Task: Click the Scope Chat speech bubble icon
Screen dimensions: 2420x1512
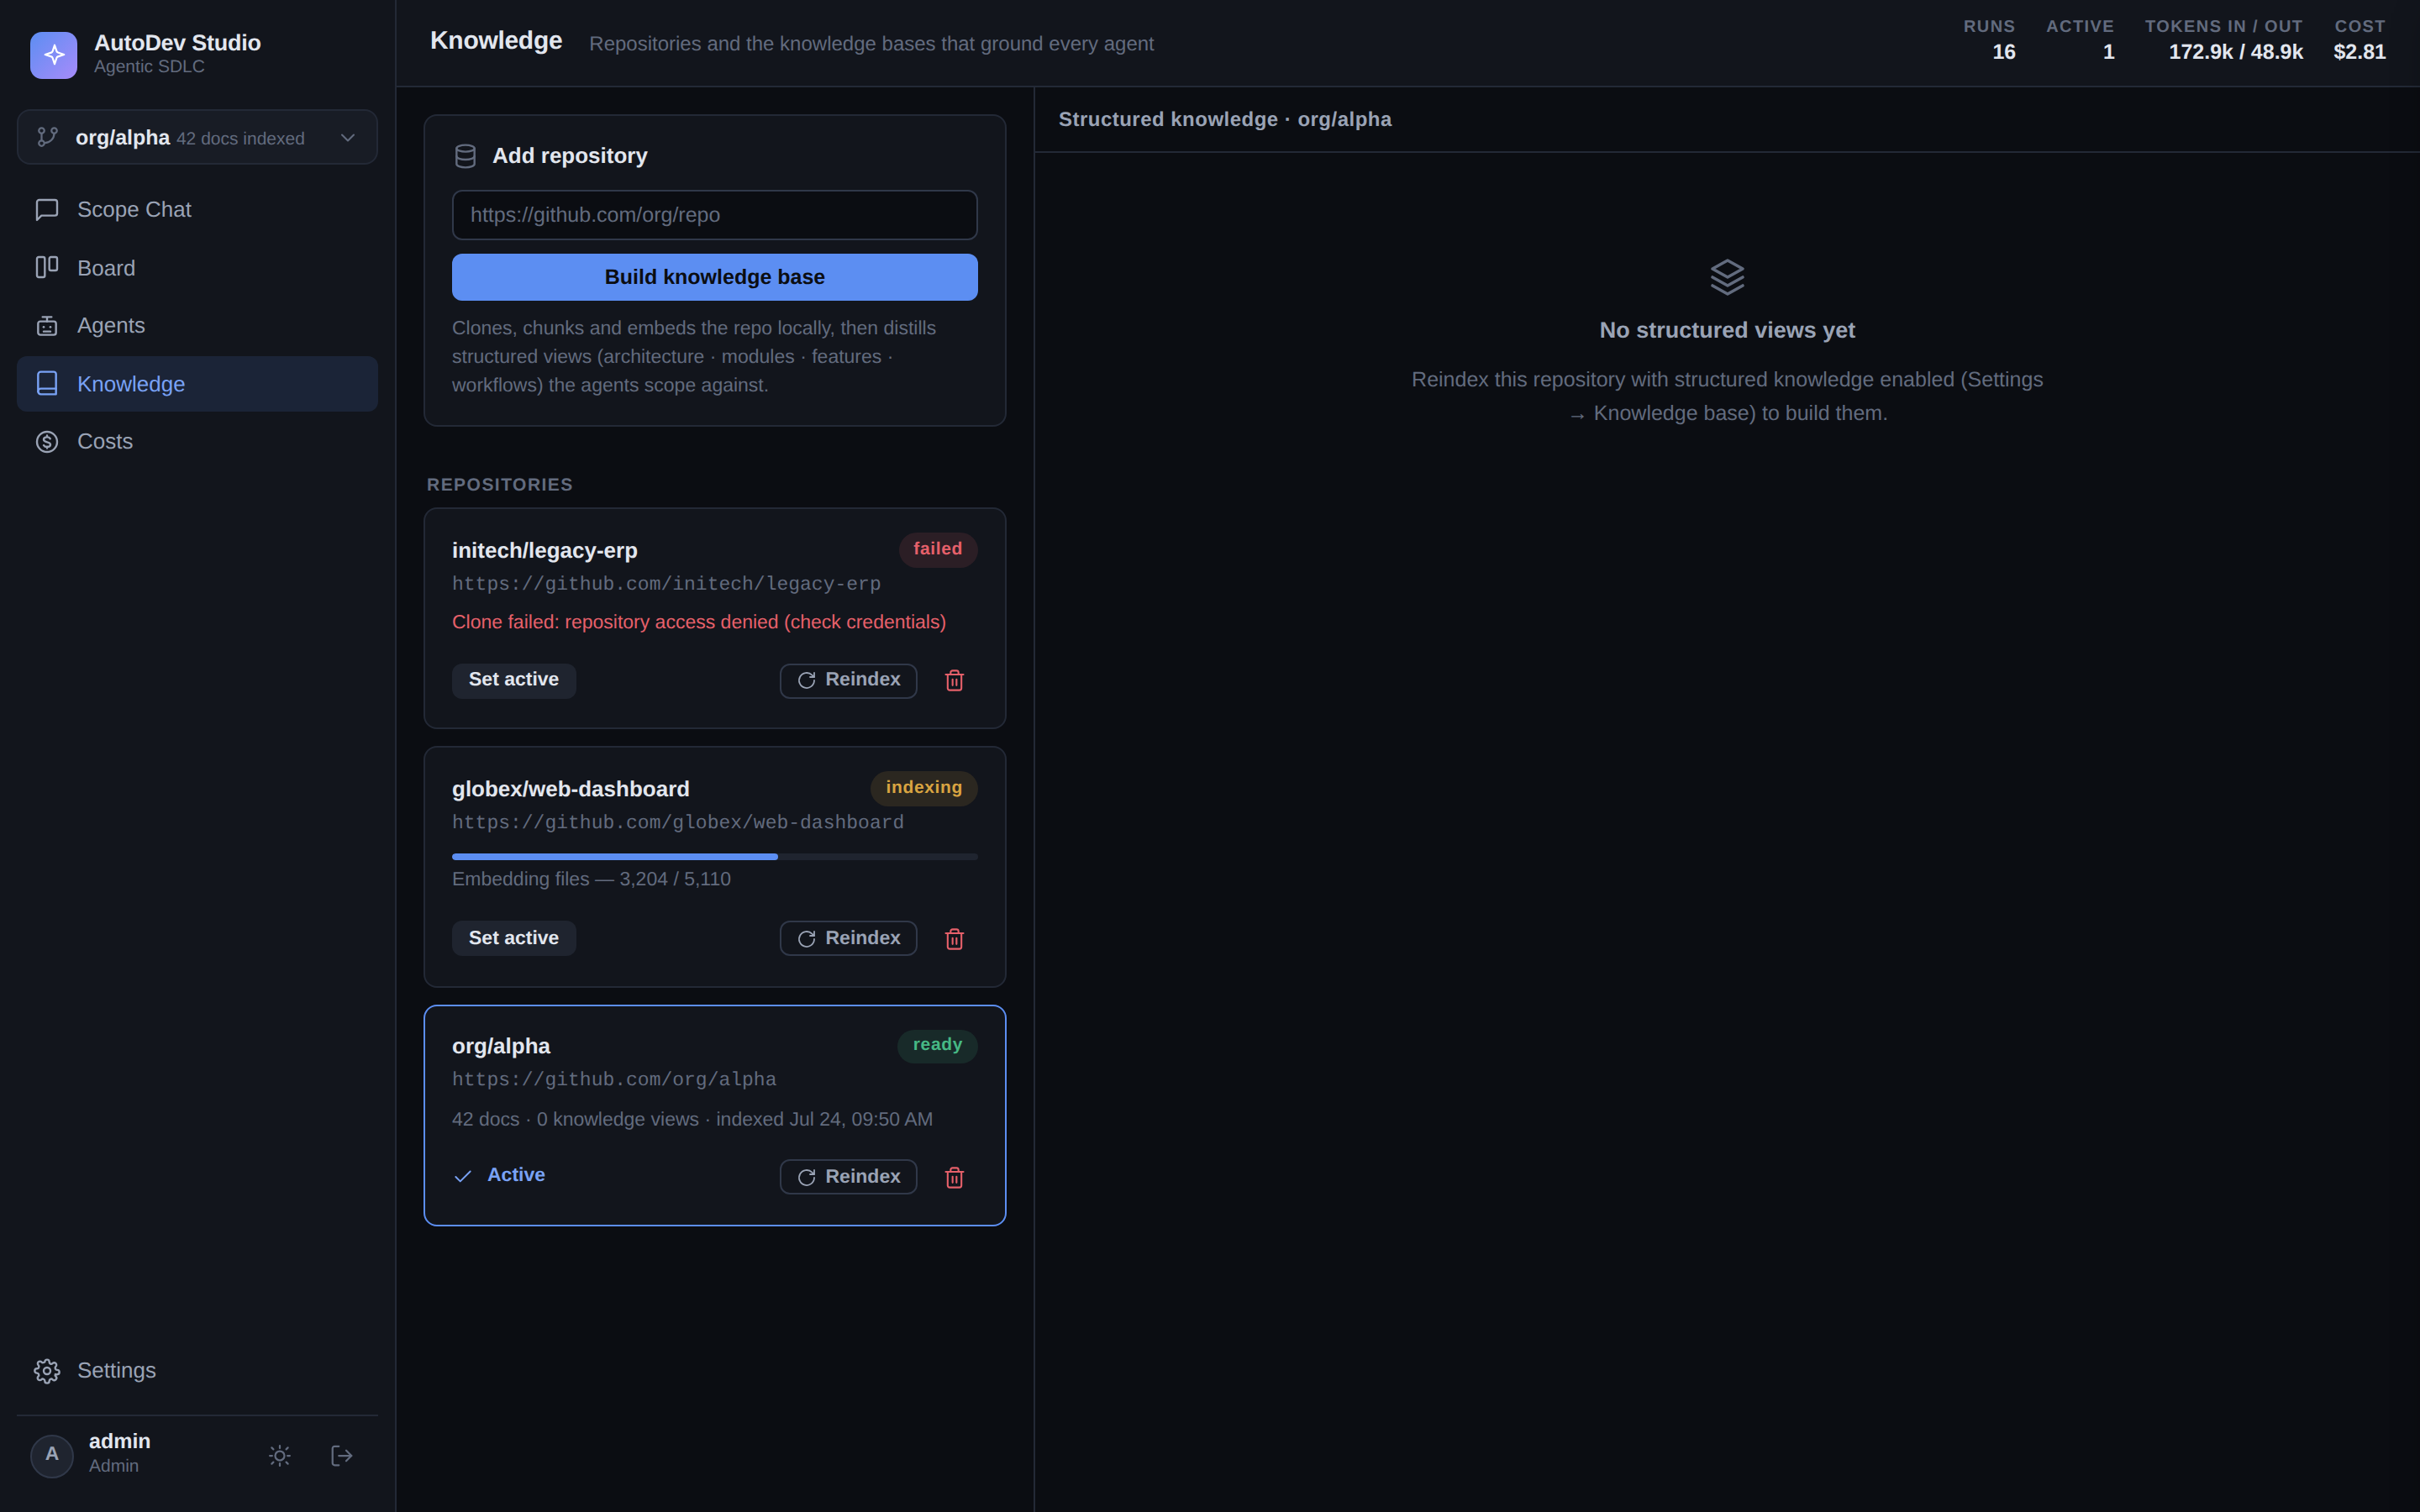Action: pyautogui.click(x=47, y=210)
